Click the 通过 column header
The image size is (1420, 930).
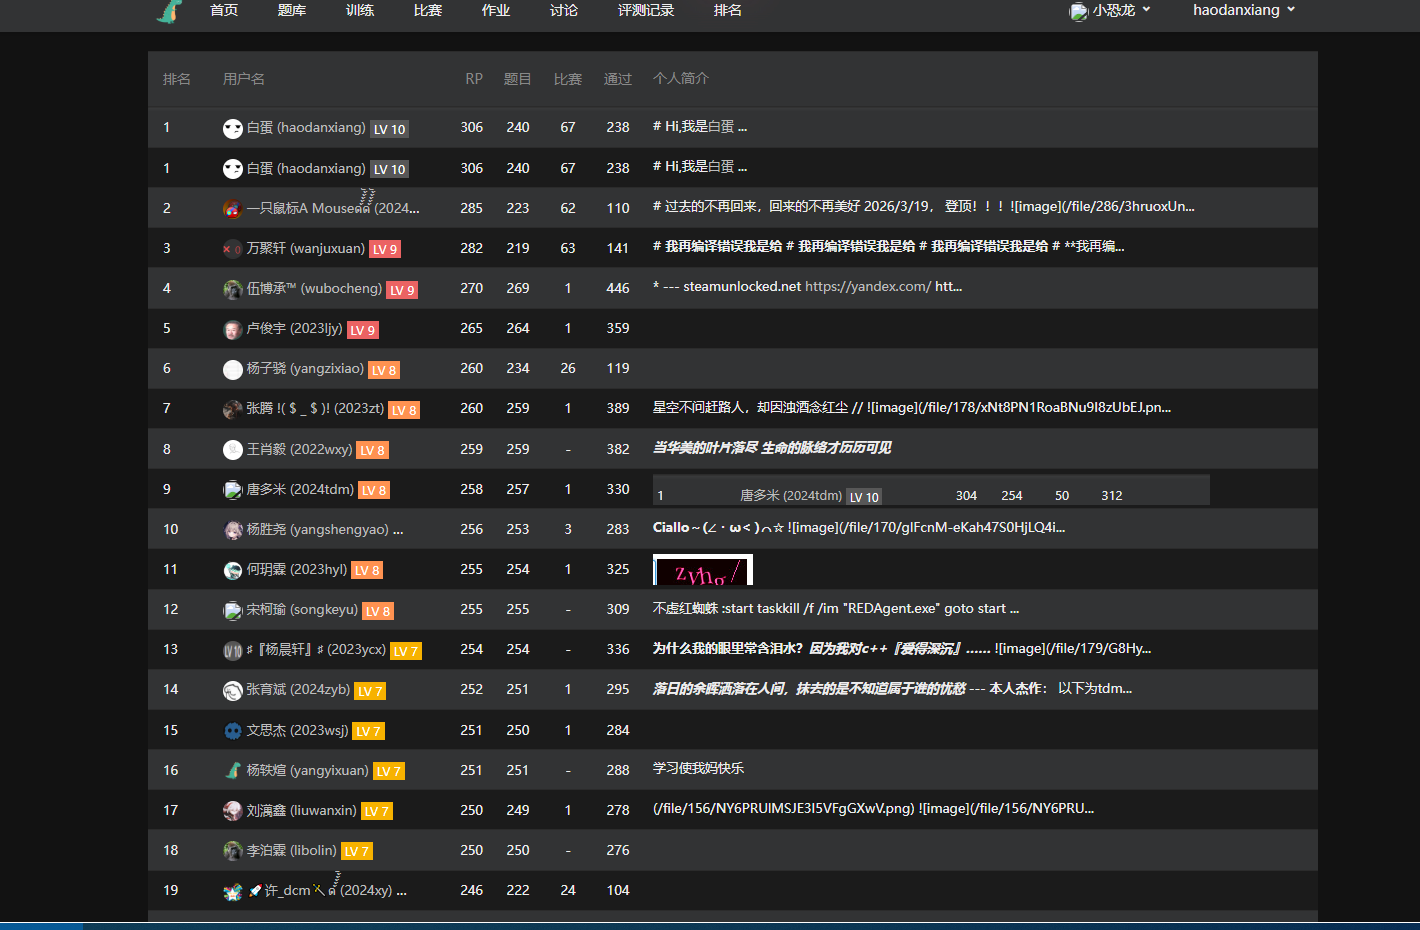click(x=618, y=79)
